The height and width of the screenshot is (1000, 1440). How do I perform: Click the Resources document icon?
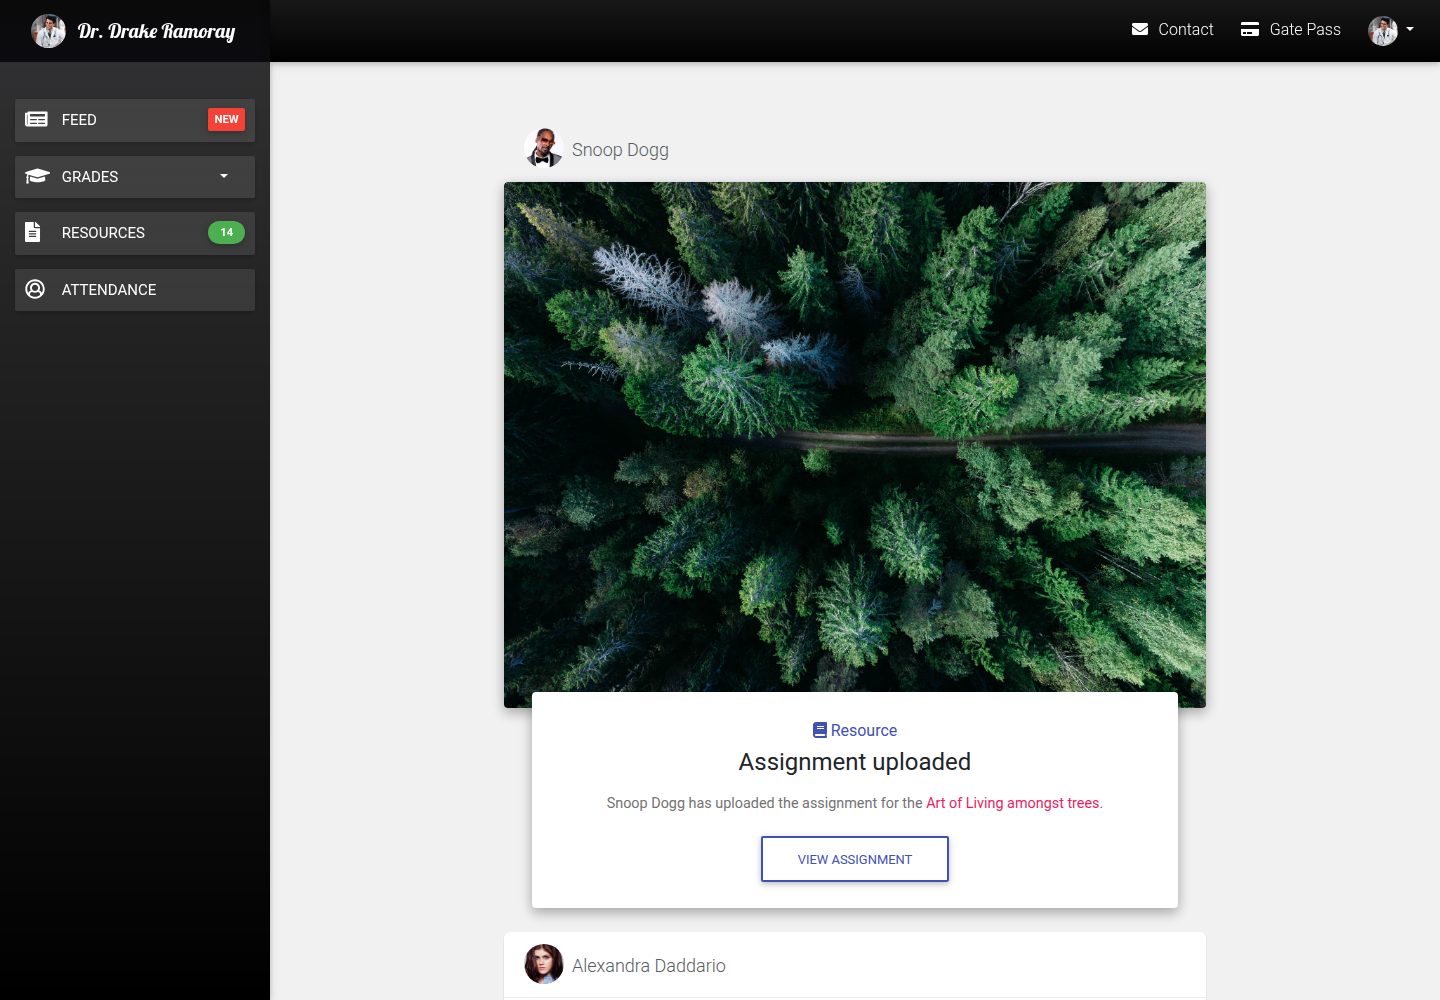(33, 232)
